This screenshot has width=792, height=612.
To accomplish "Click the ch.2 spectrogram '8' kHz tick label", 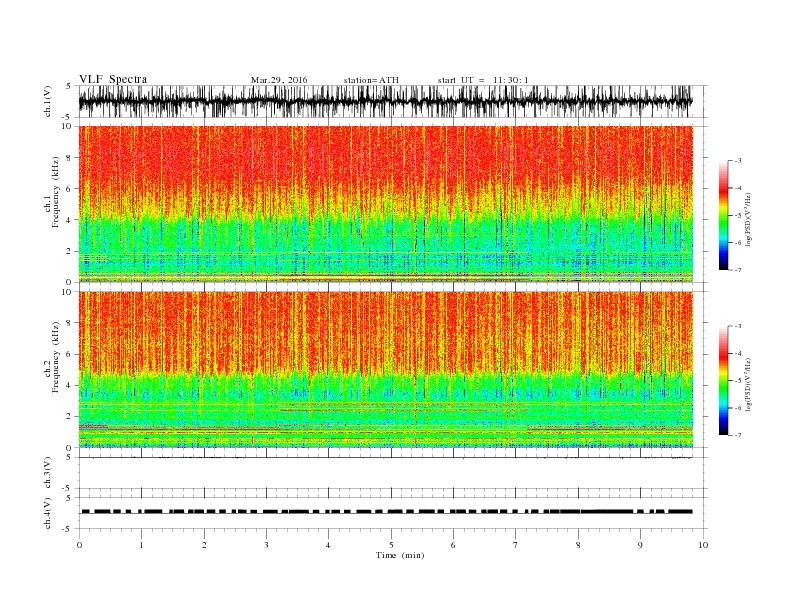I will [70, 323].
